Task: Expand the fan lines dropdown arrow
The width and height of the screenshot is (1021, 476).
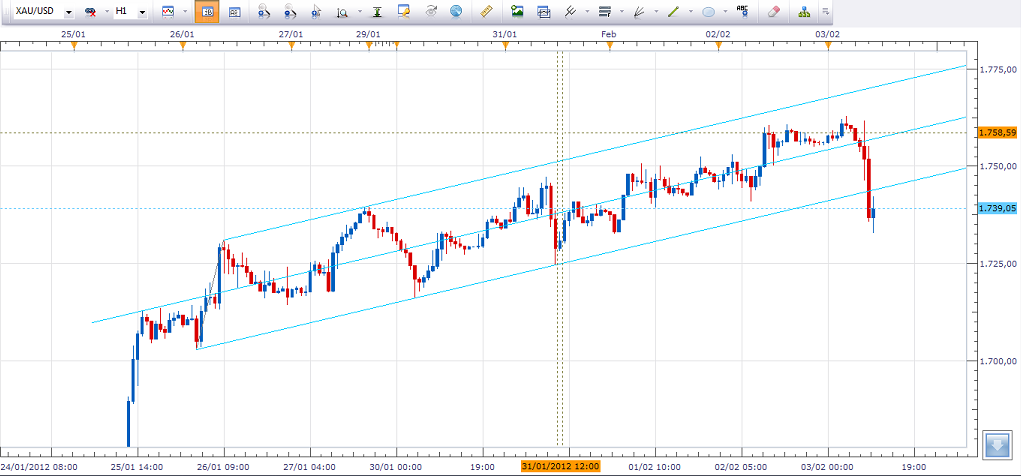Action: tap(656, 12)
